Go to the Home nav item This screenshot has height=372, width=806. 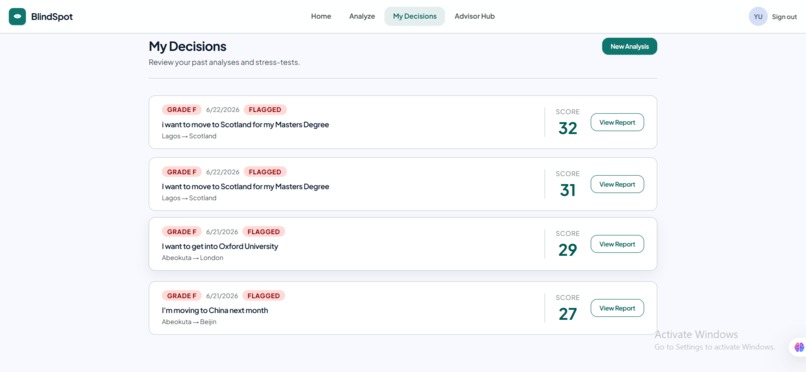pos(321,16)
